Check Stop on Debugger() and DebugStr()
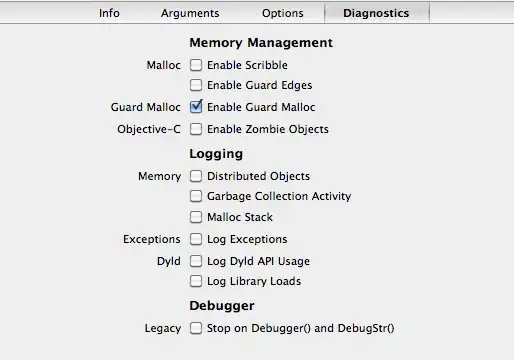This screenshot has height=360, width=514. click(x=196, y=328)
